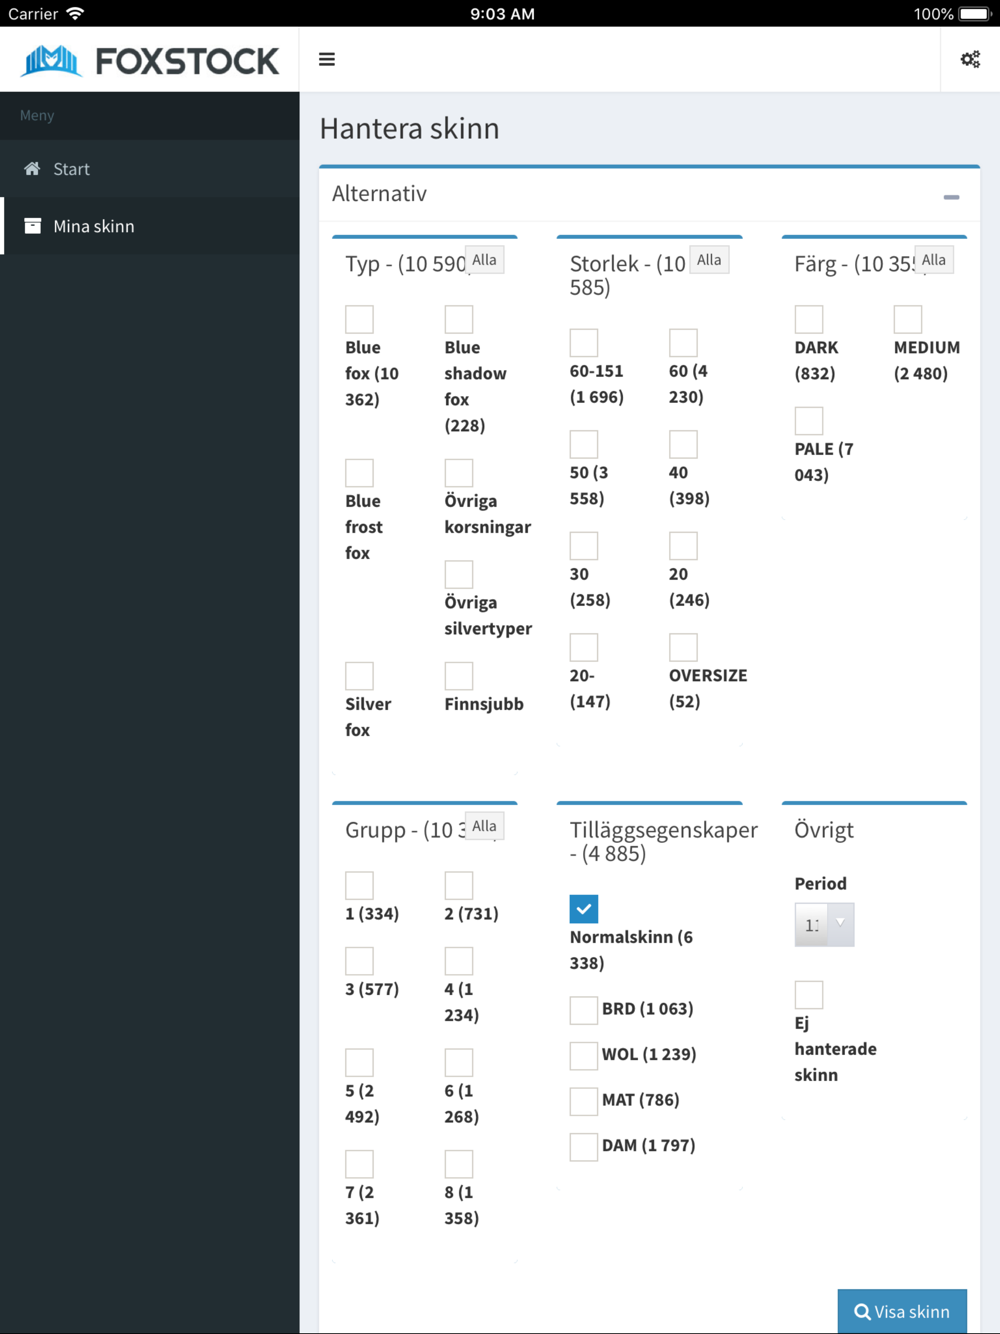
Task: Check the Blue frost fox checkbox
Action: tap(359, 473)
